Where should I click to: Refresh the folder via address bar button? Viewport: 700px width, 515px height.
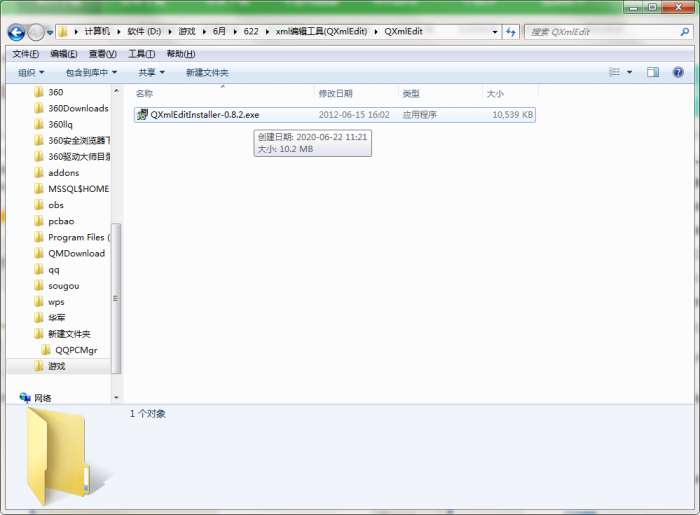click(511, 32)
